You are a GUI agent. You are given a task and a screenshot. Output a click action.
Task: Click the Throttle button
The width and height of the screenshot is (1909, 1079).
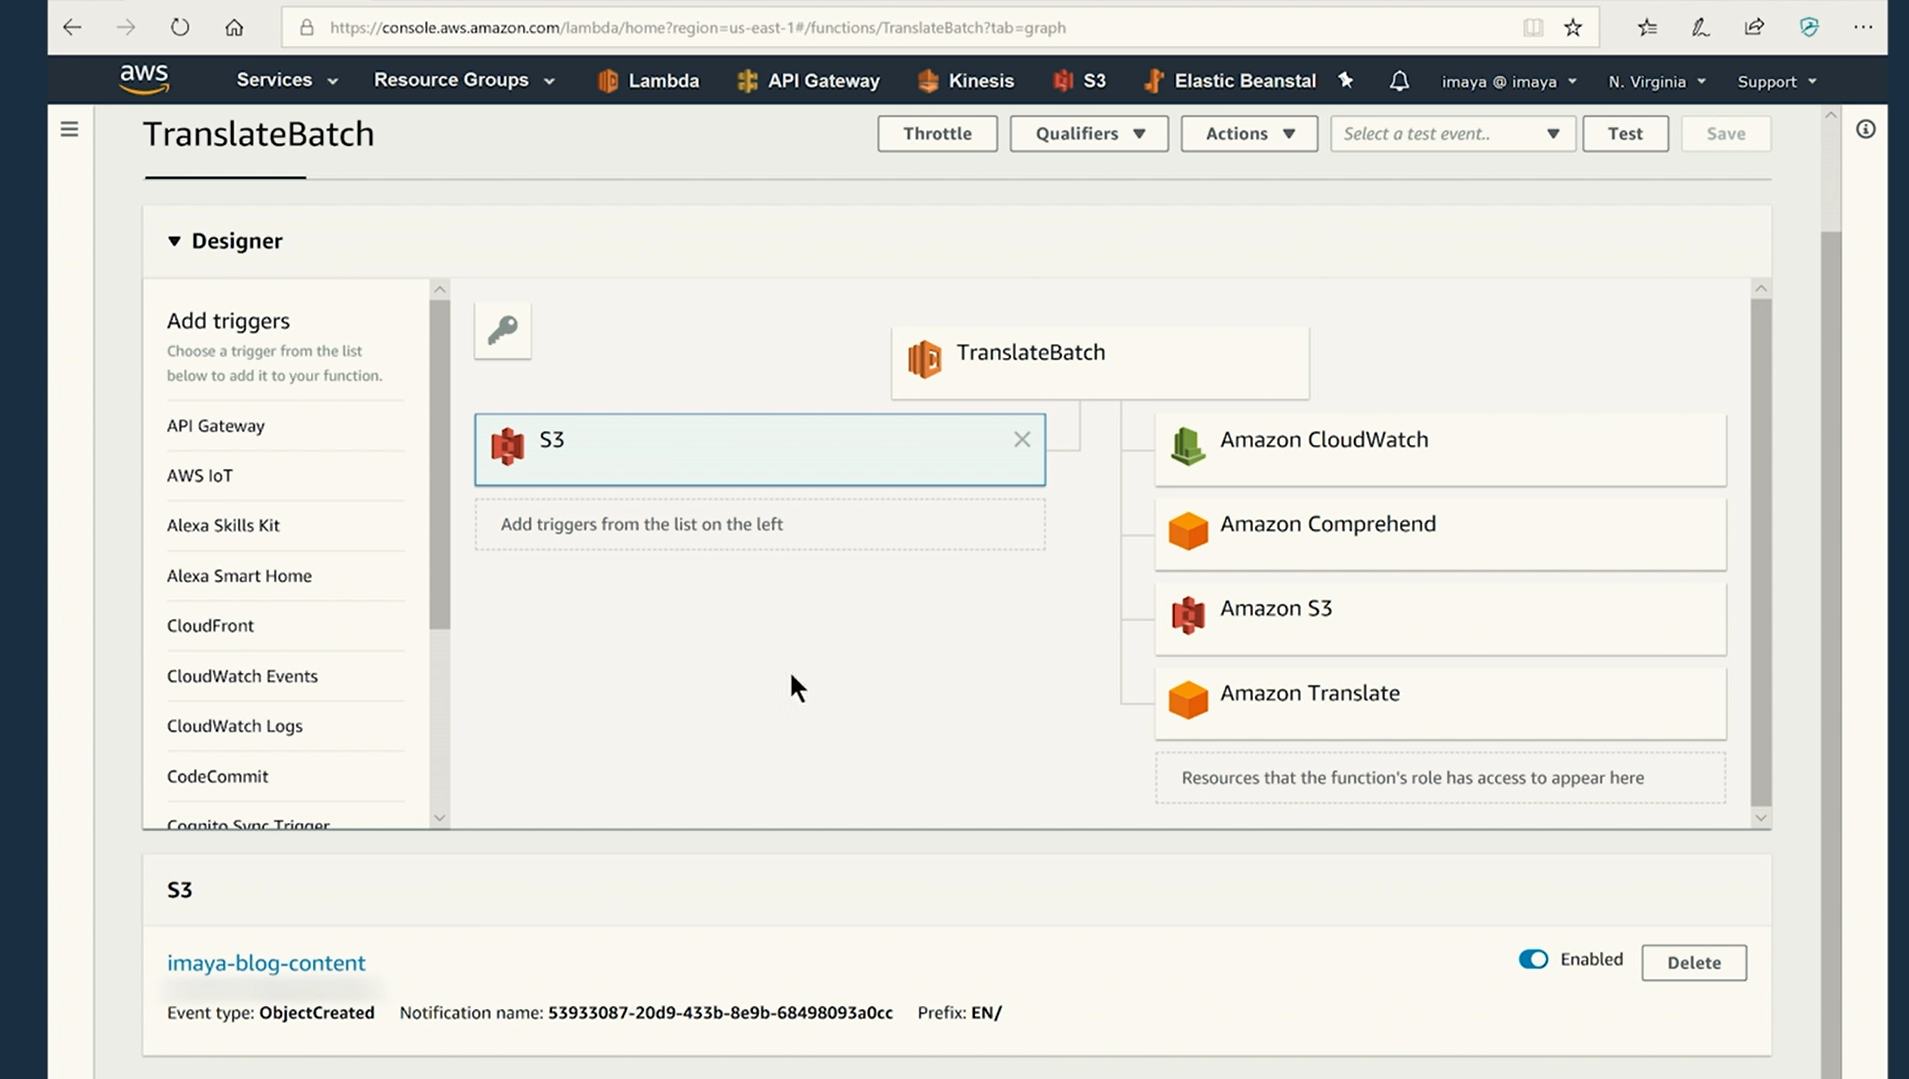point(937,133)
